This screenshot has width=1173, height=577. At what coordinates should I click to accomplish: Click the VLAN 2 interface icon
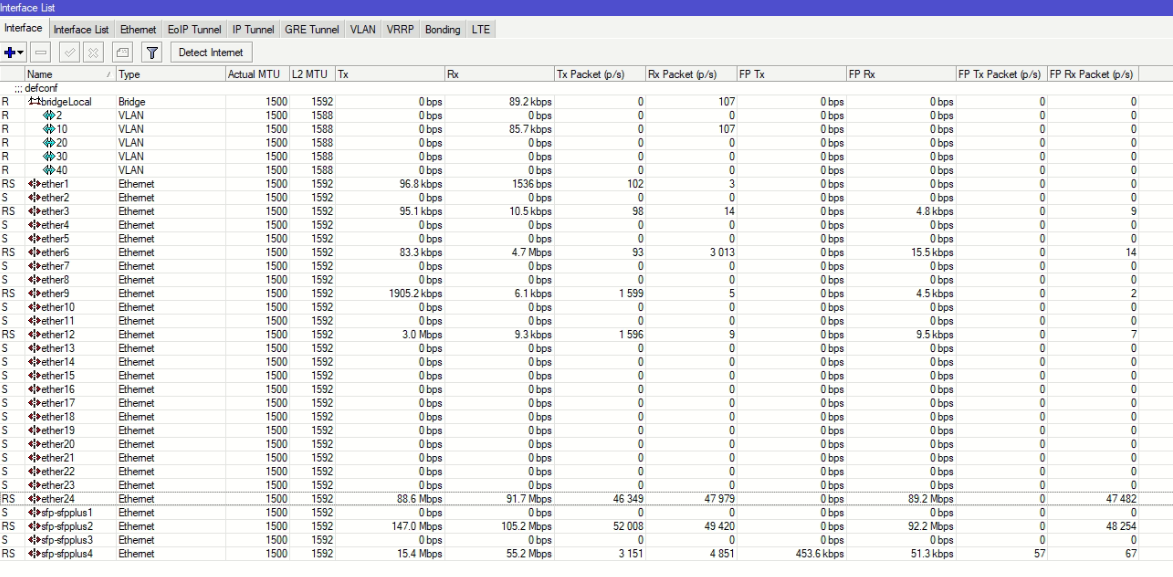[49, 115]
